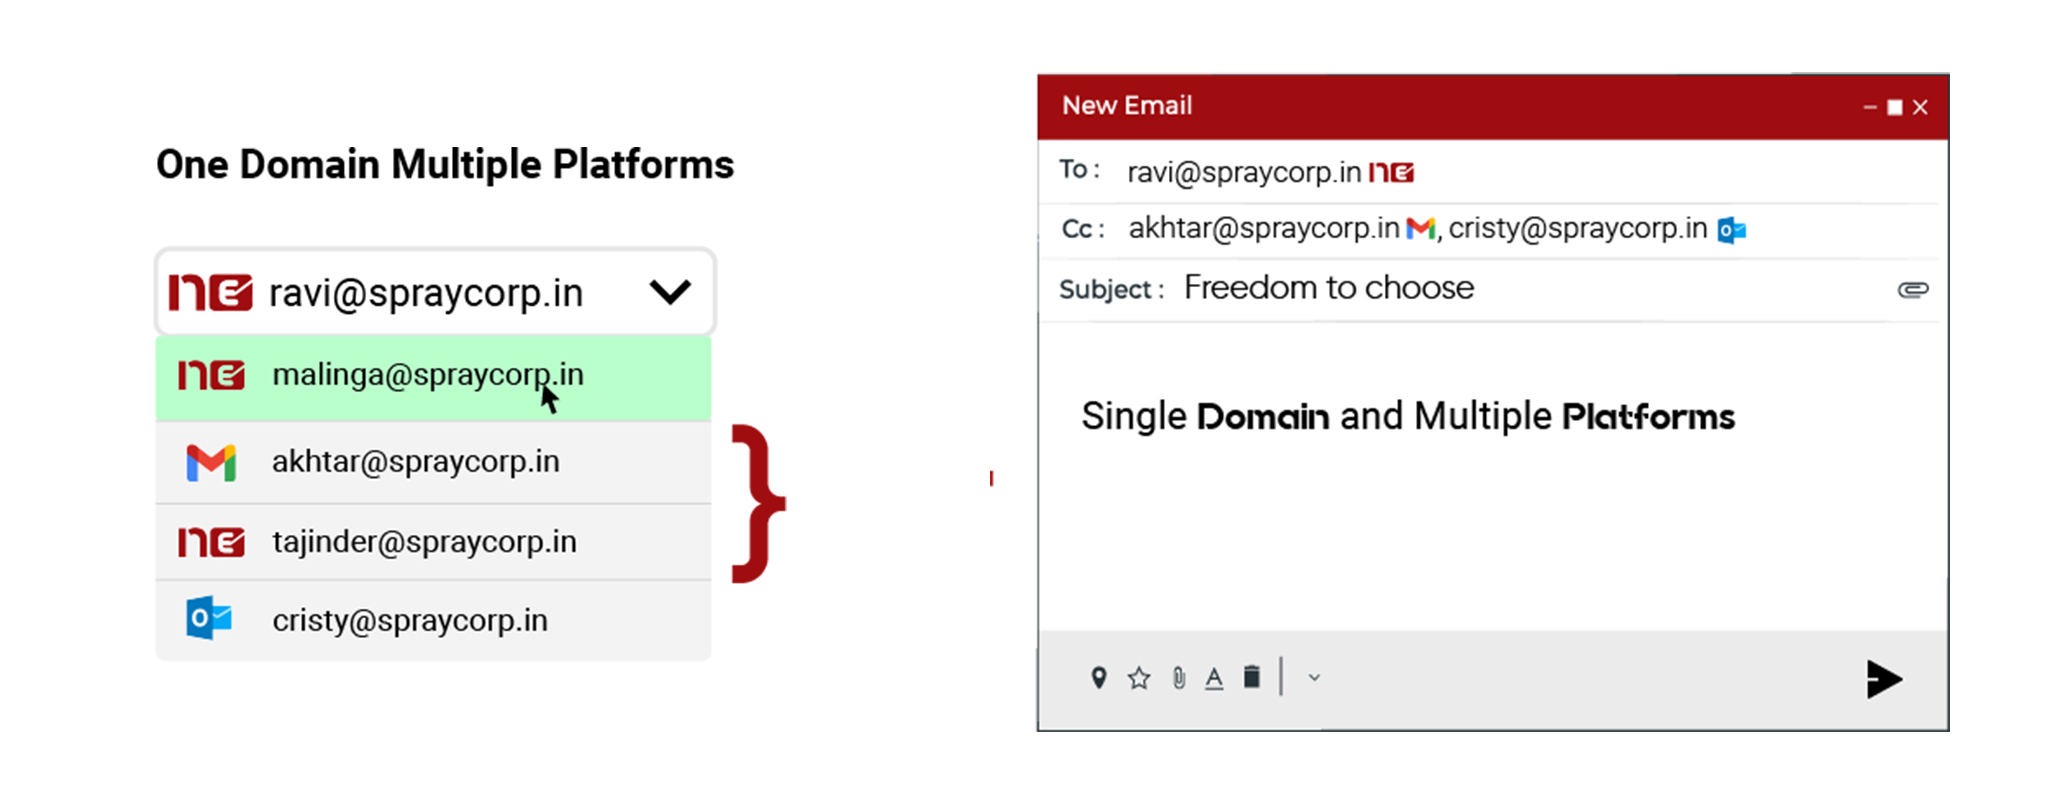The width and height of the screenshot is (2046, 808).
Task: Open the ravi@spraycorp.in account dropdown
Action: point(669,292)
